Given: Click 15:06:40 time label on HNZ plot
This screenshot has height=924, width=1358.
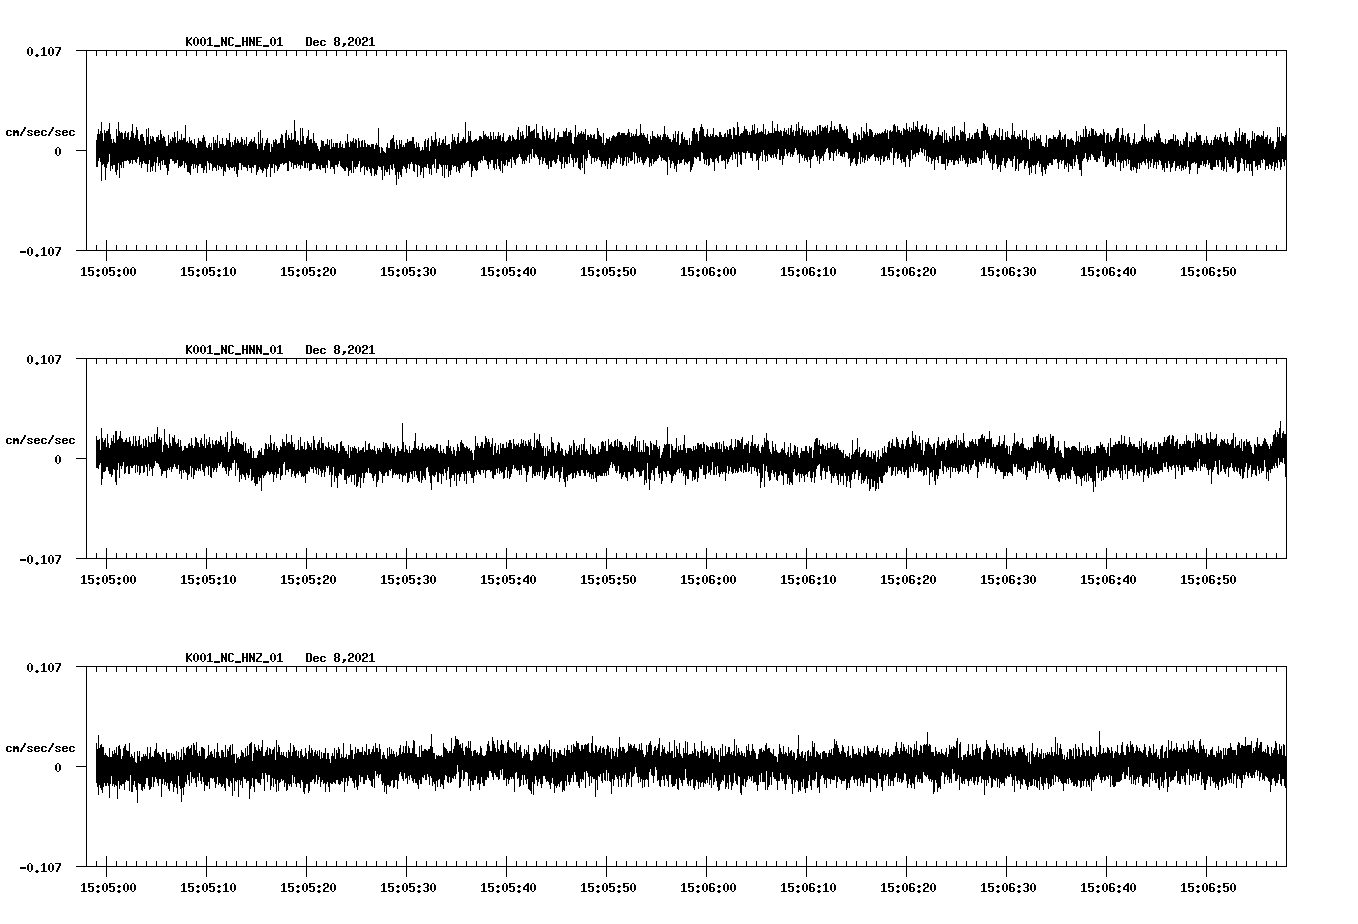Looking at the screenshot, I should pos(1108,888).
